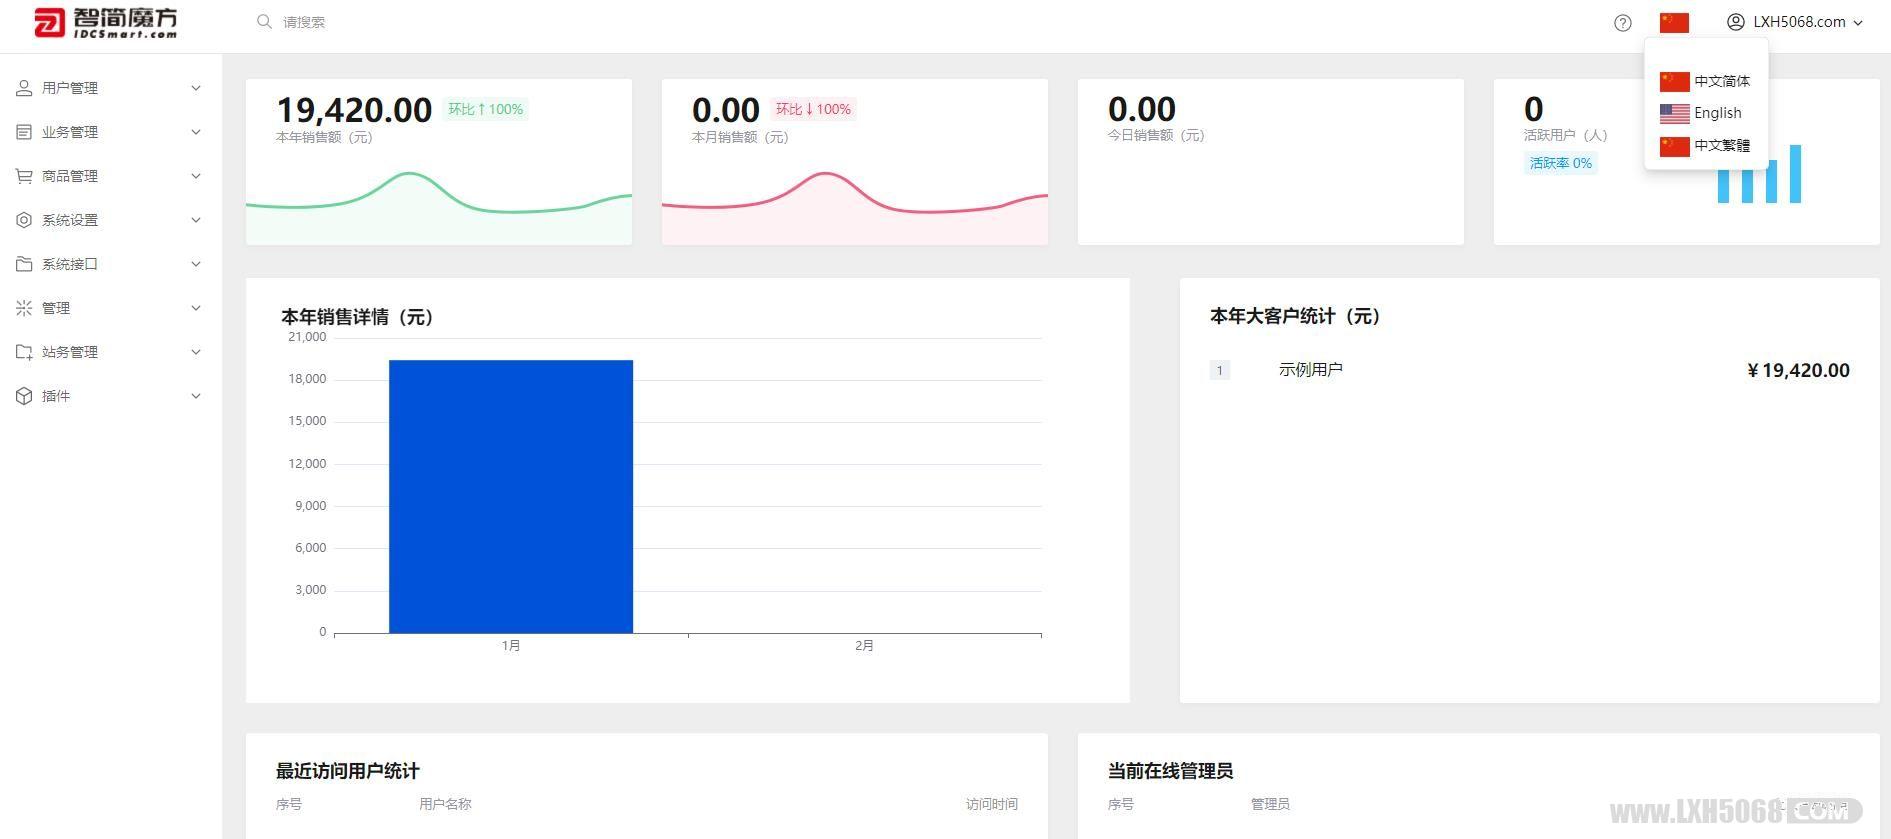
Task: Click the IDCSmart logo
Action: pyautogui.click(x=105, y=23)
